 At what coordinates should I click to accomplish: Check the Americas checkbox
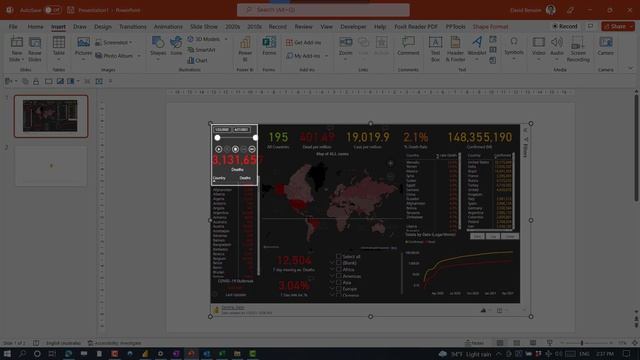pyautogui.click(x=338, y=276)
